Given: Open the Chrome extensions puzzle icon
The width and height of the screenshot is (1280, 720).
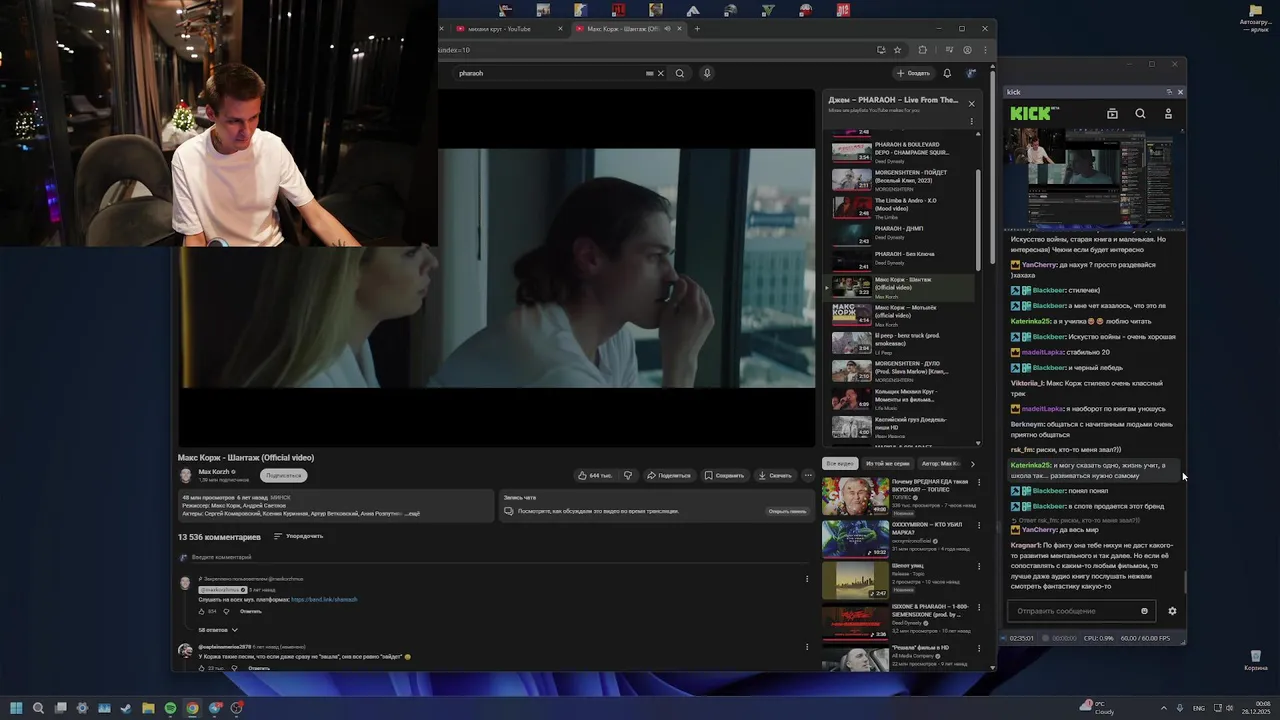Looking at the screenshot, I should point(922,50).
